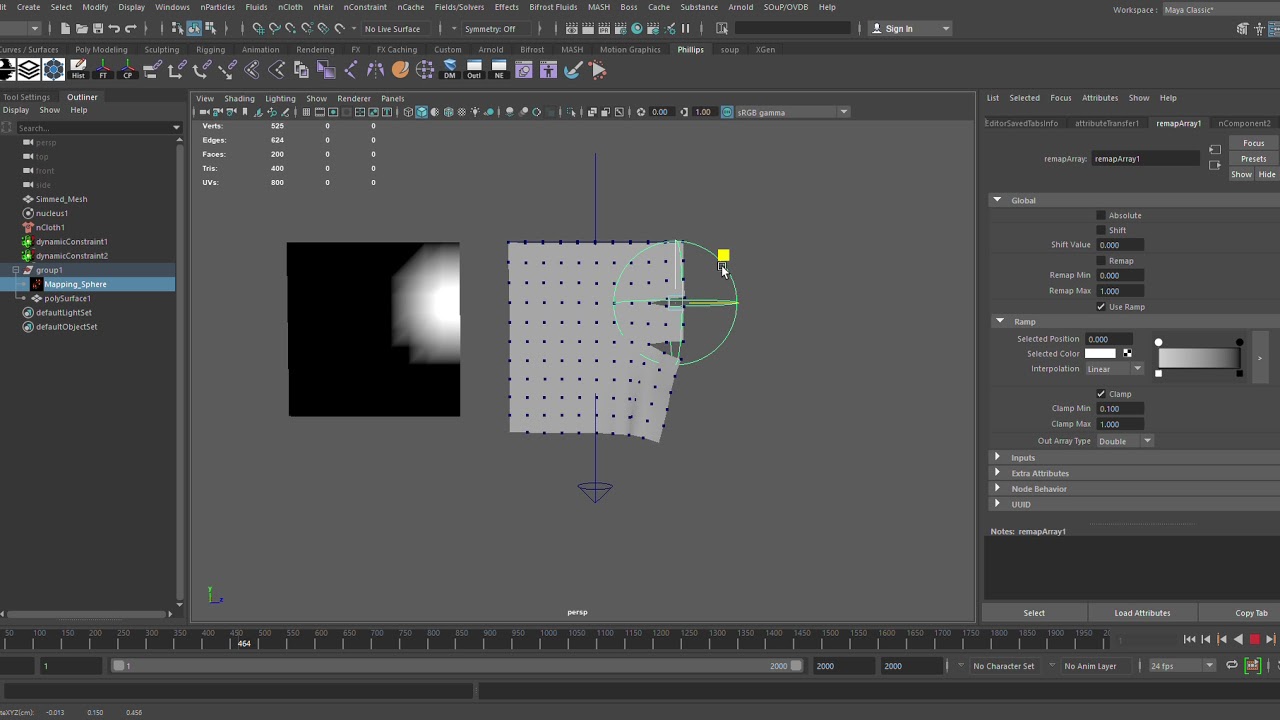Click the Outl outliner shelf icon
The height and width of the screenshot is (720, 1280).
click(x=474, y=70)
